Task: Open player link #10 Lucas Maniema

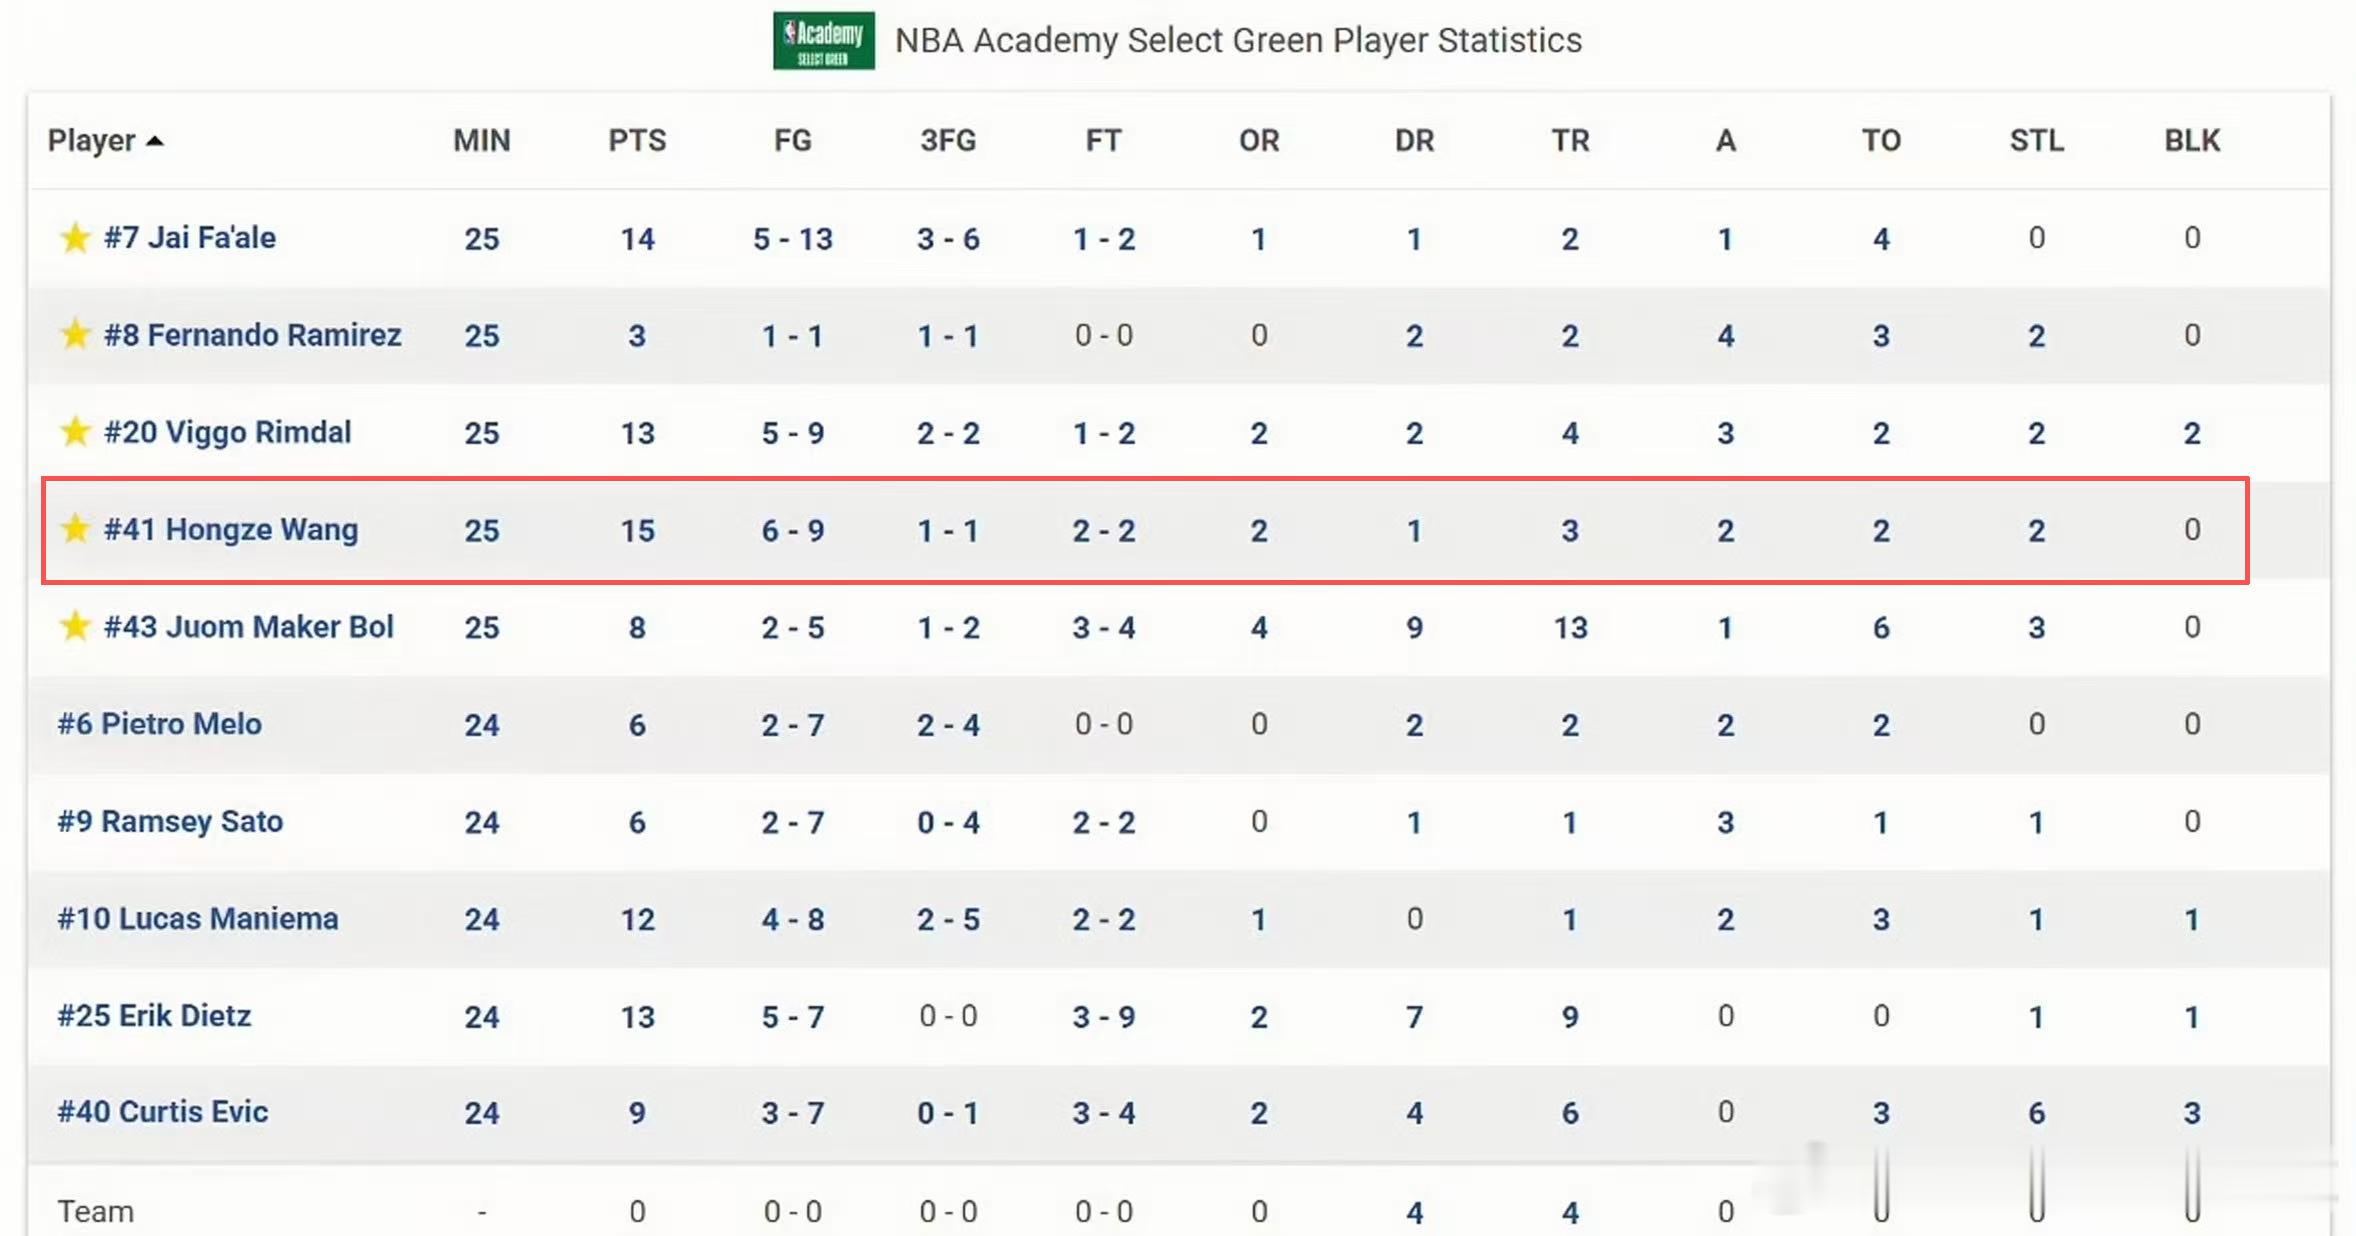Action: coord(198,919)
